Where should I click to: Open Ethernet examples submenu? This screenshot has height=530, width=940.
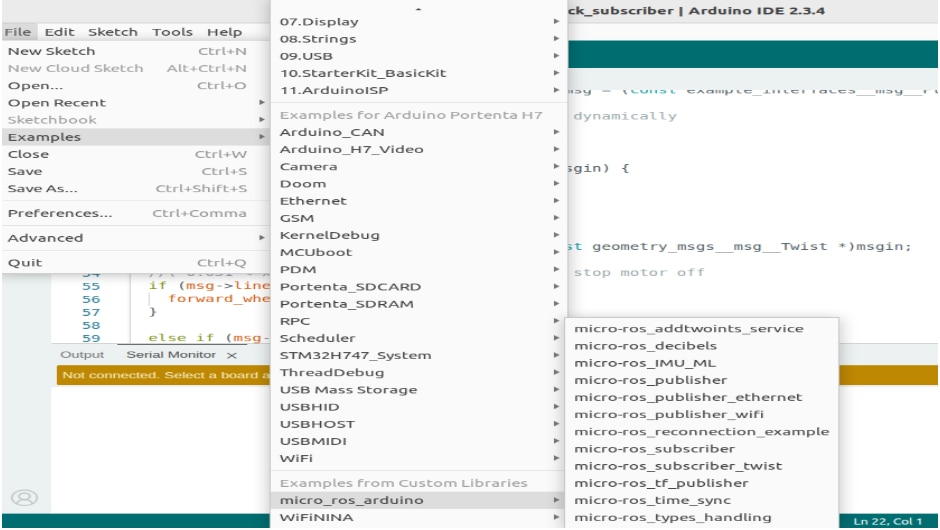click(x=418, y=200)
